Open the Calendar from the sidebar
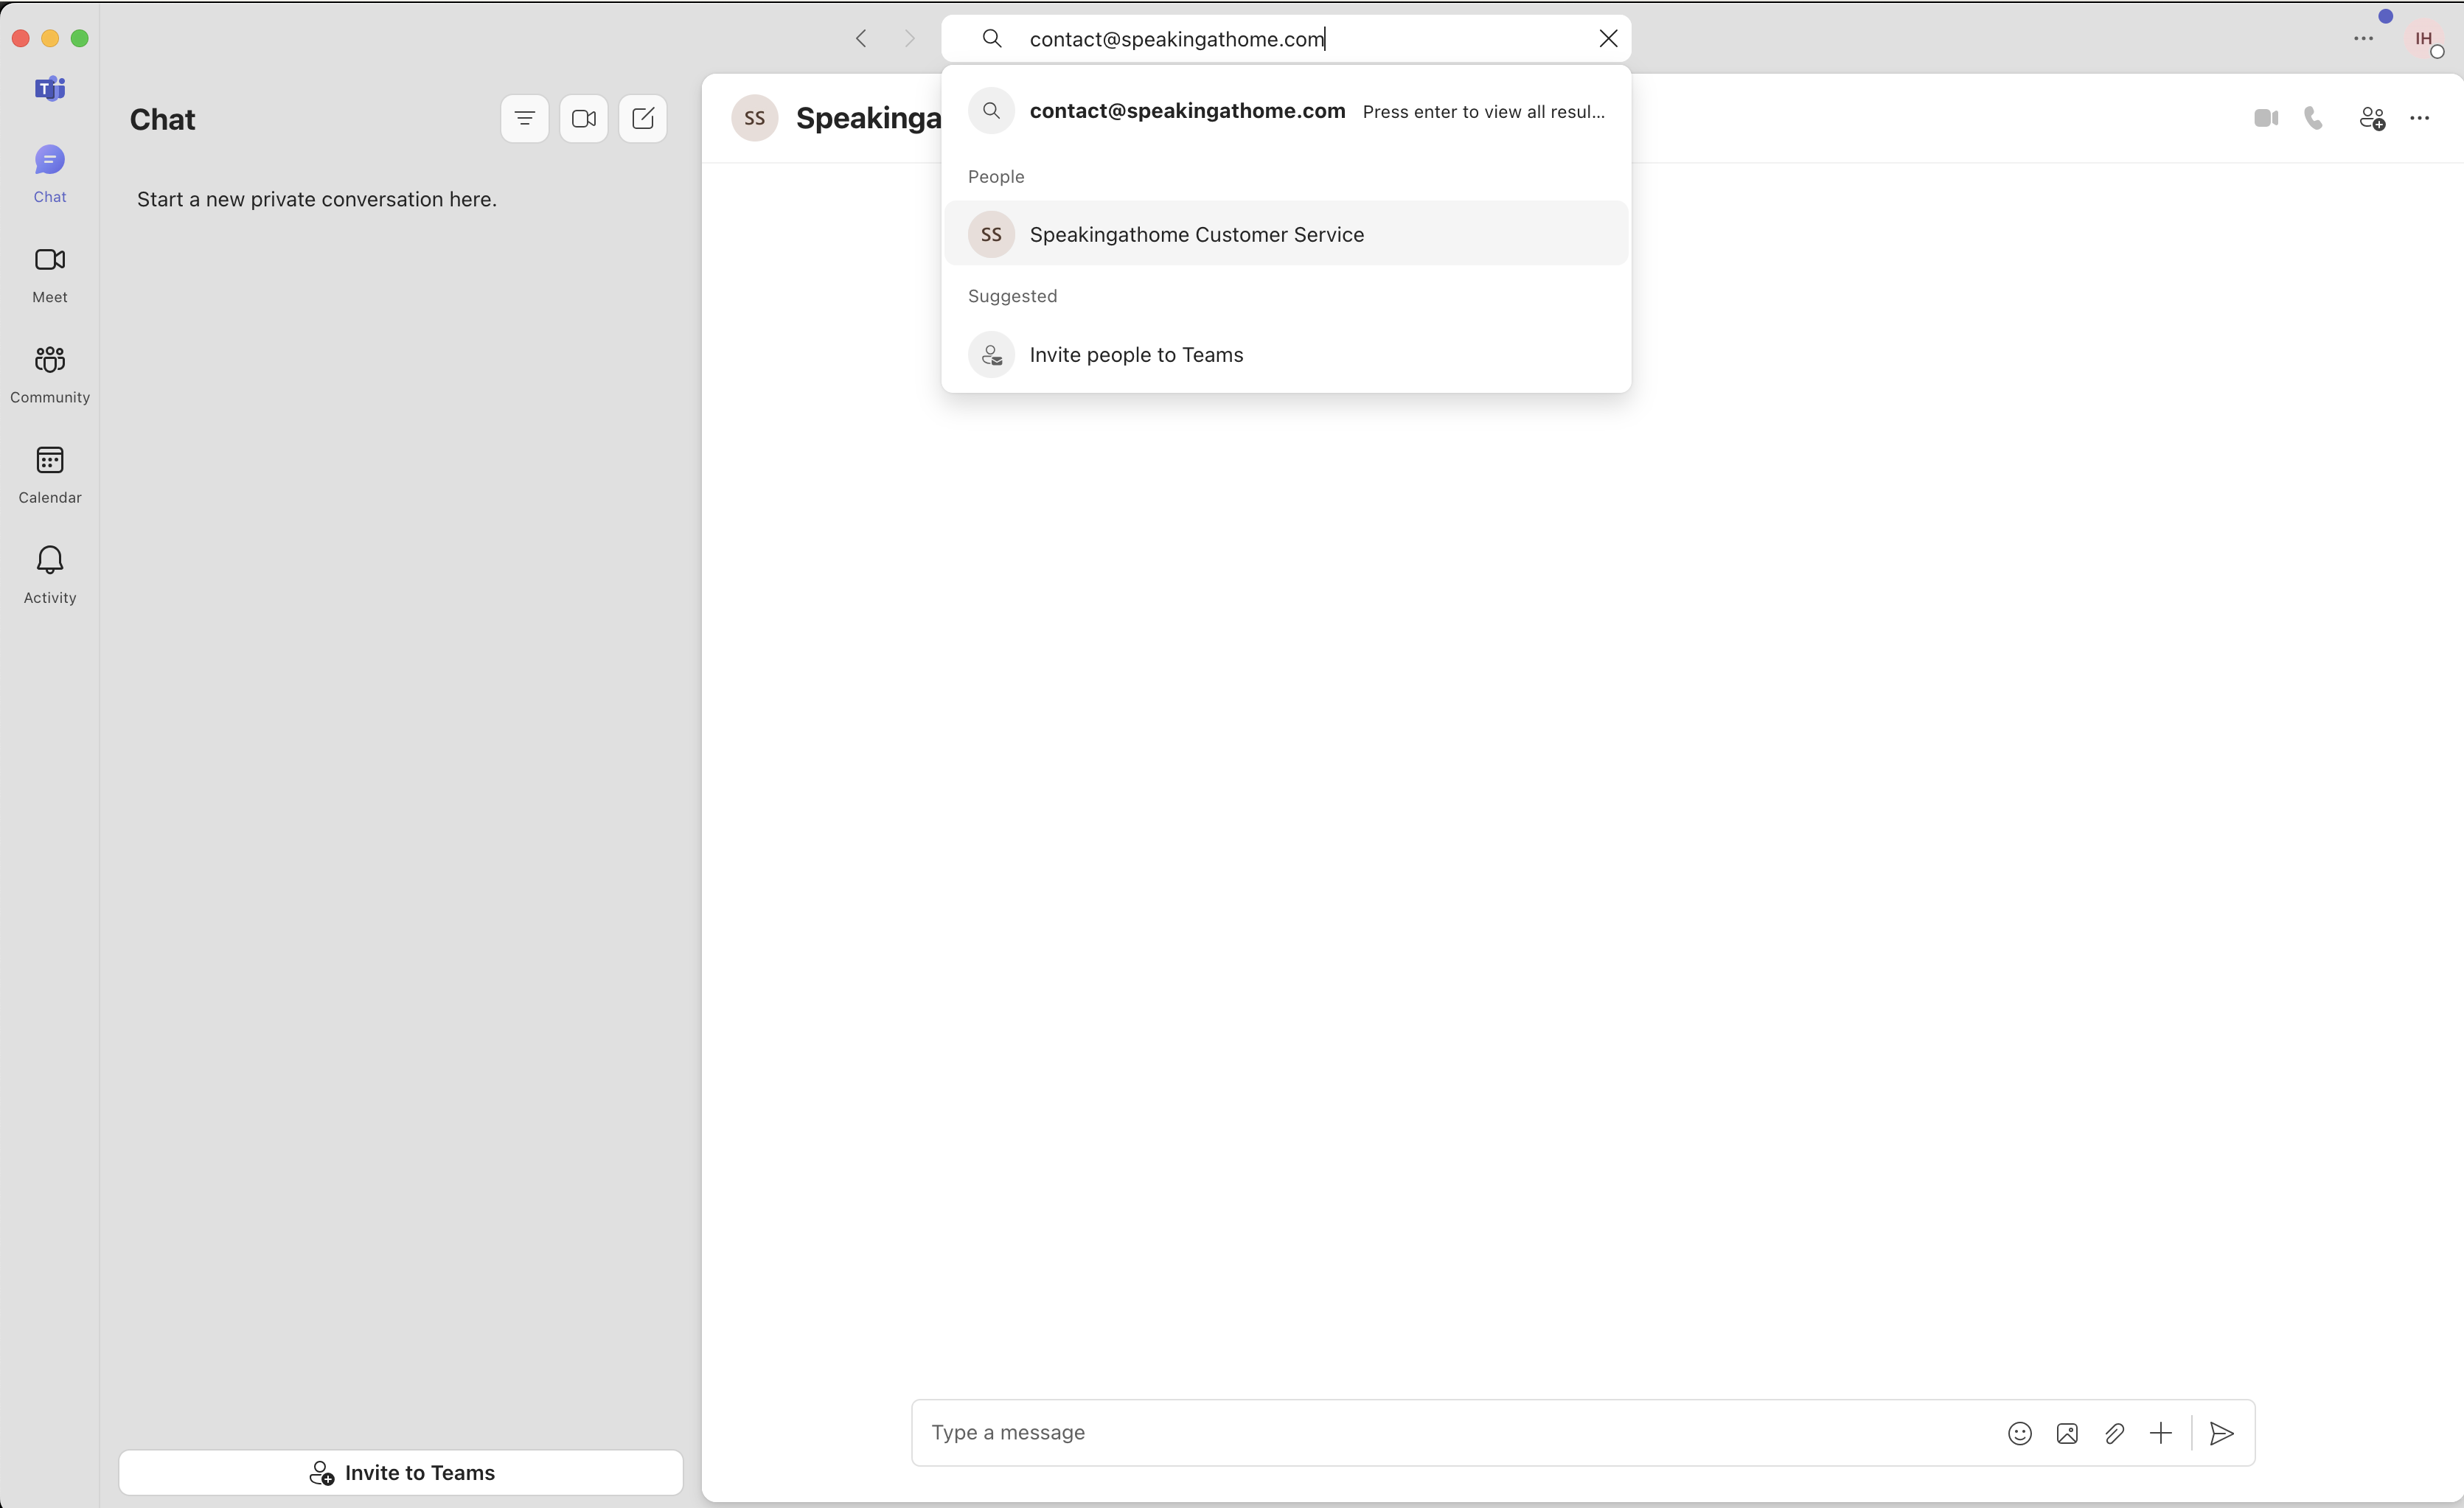Screen dimensions: 2464x1508 49,473
